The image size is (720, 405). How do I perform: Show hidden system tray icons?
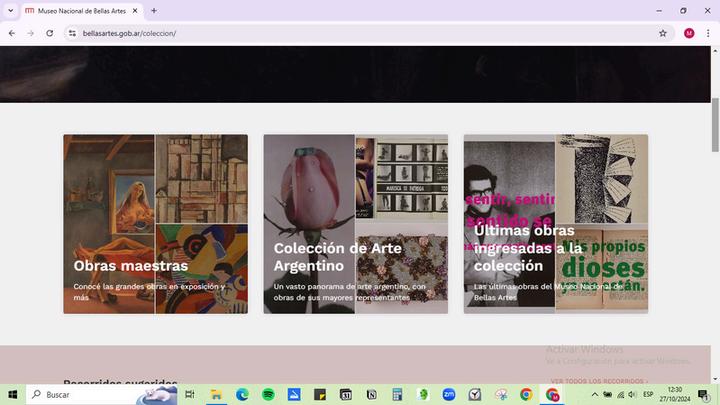595,394
